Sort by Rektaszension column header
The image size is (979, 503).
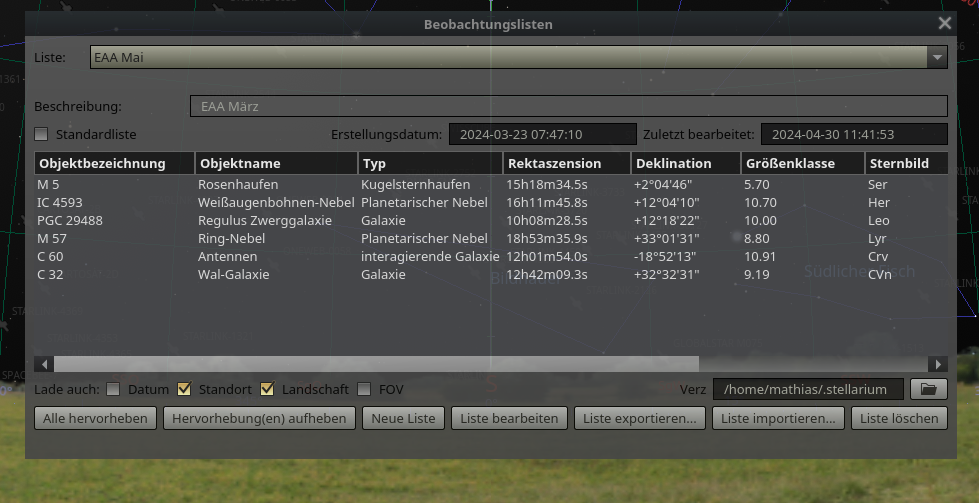[x=567, y=164]
